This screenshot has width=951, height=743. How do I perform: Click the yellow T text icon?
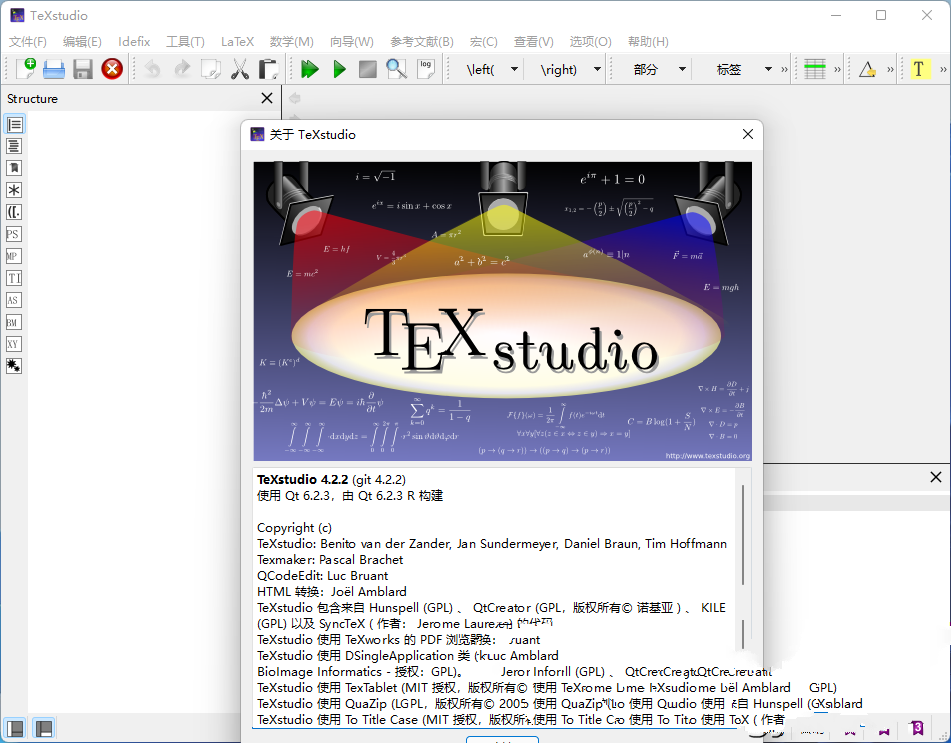[x=919, y=69]
